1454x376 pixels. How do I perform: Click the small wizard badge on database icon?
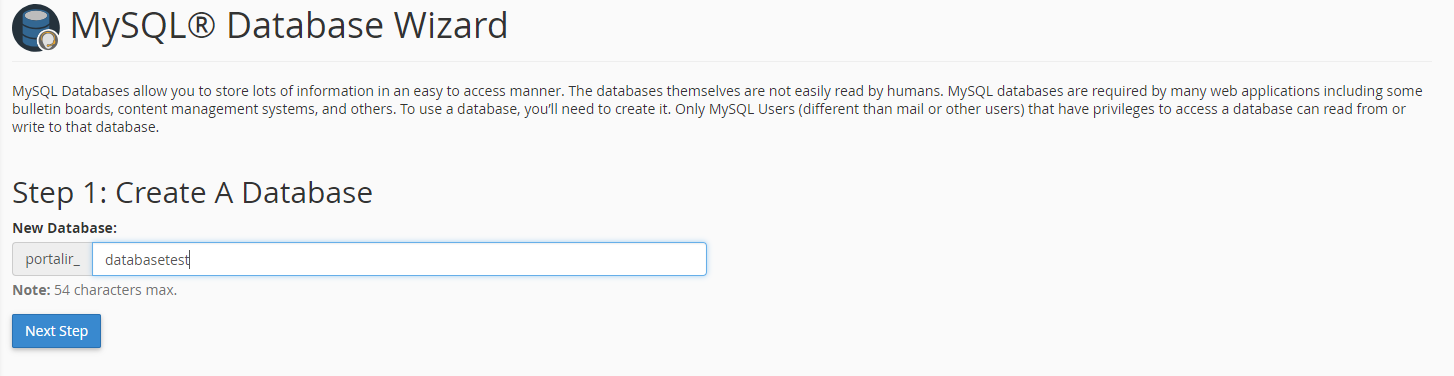[x=47, y=40]
